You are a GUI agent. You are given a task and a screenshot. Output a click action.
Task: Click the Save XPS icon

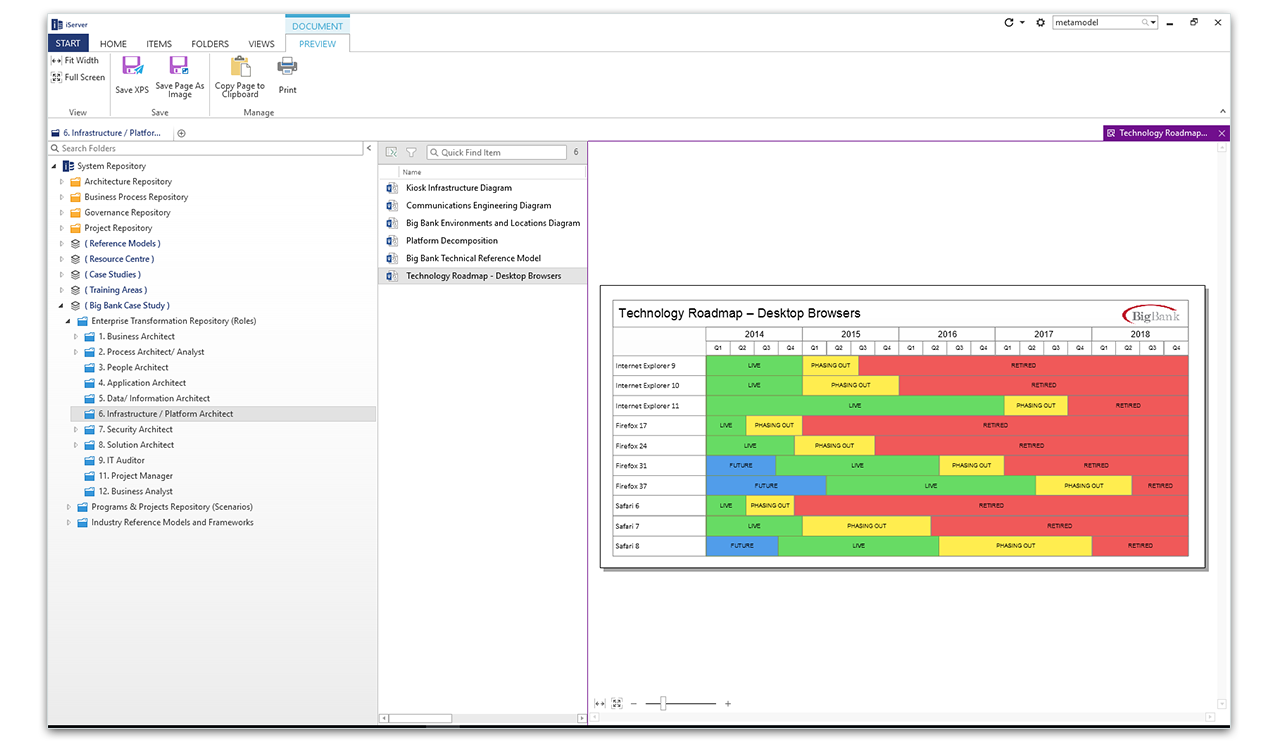[x=132, y=66]
